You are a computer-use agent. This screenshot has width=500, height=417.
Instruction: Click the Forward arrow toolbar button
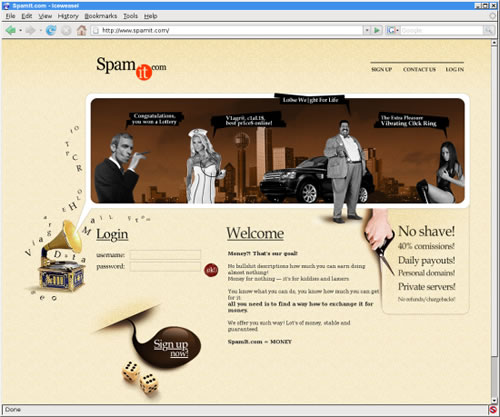click(30, 30)
